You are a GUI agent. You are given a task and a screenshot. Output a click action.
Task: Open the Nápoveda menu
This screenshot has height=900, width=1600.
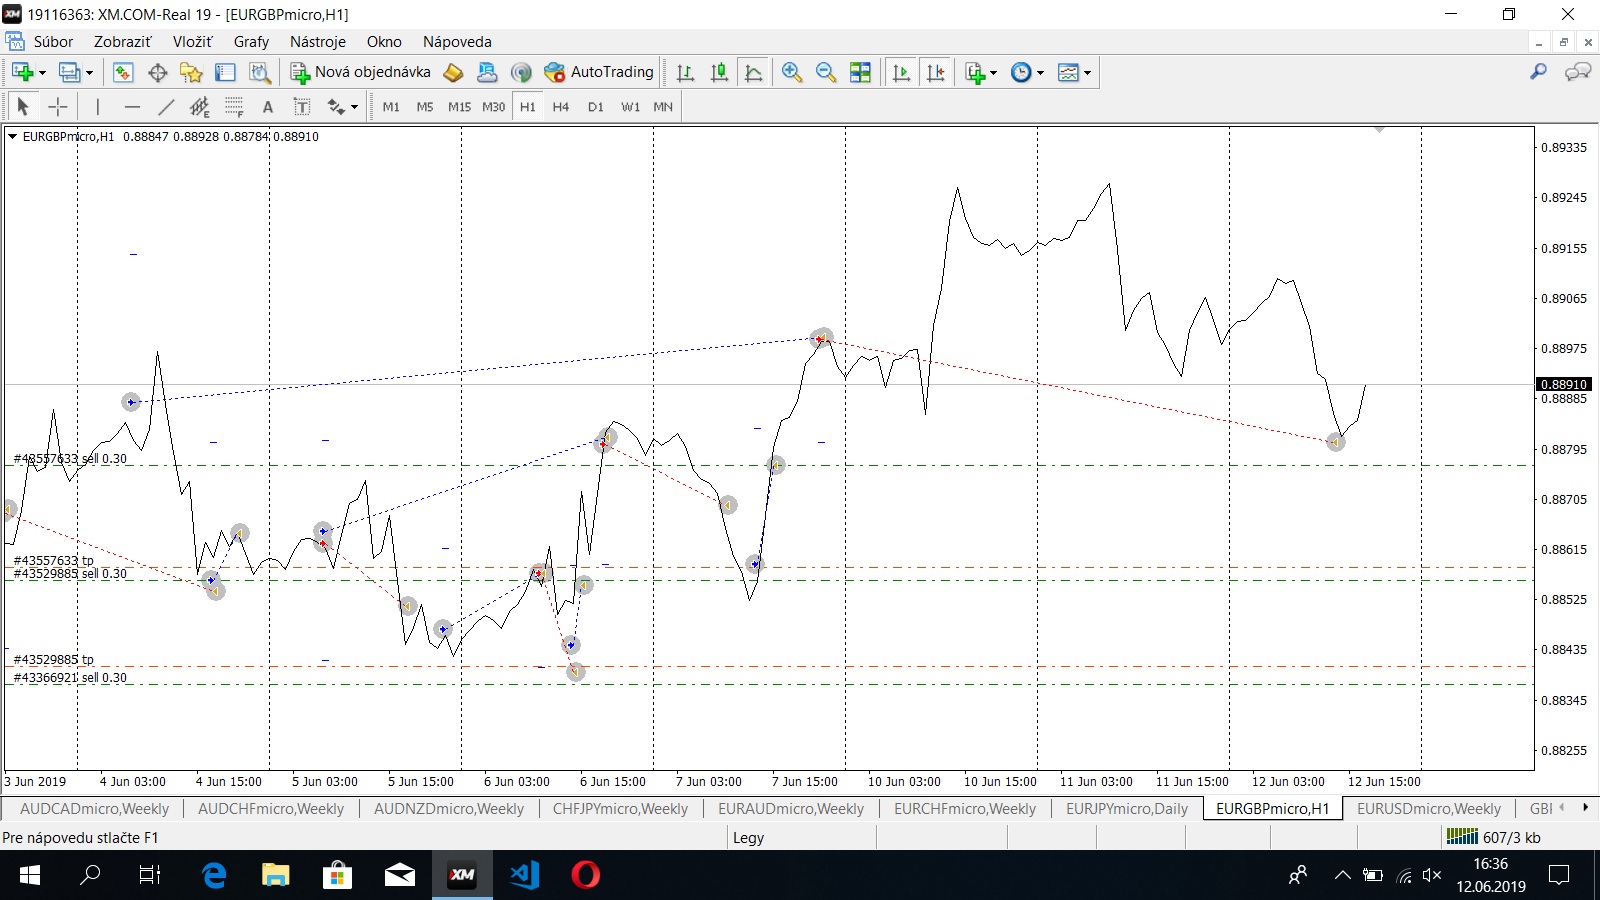coord(457,42)
